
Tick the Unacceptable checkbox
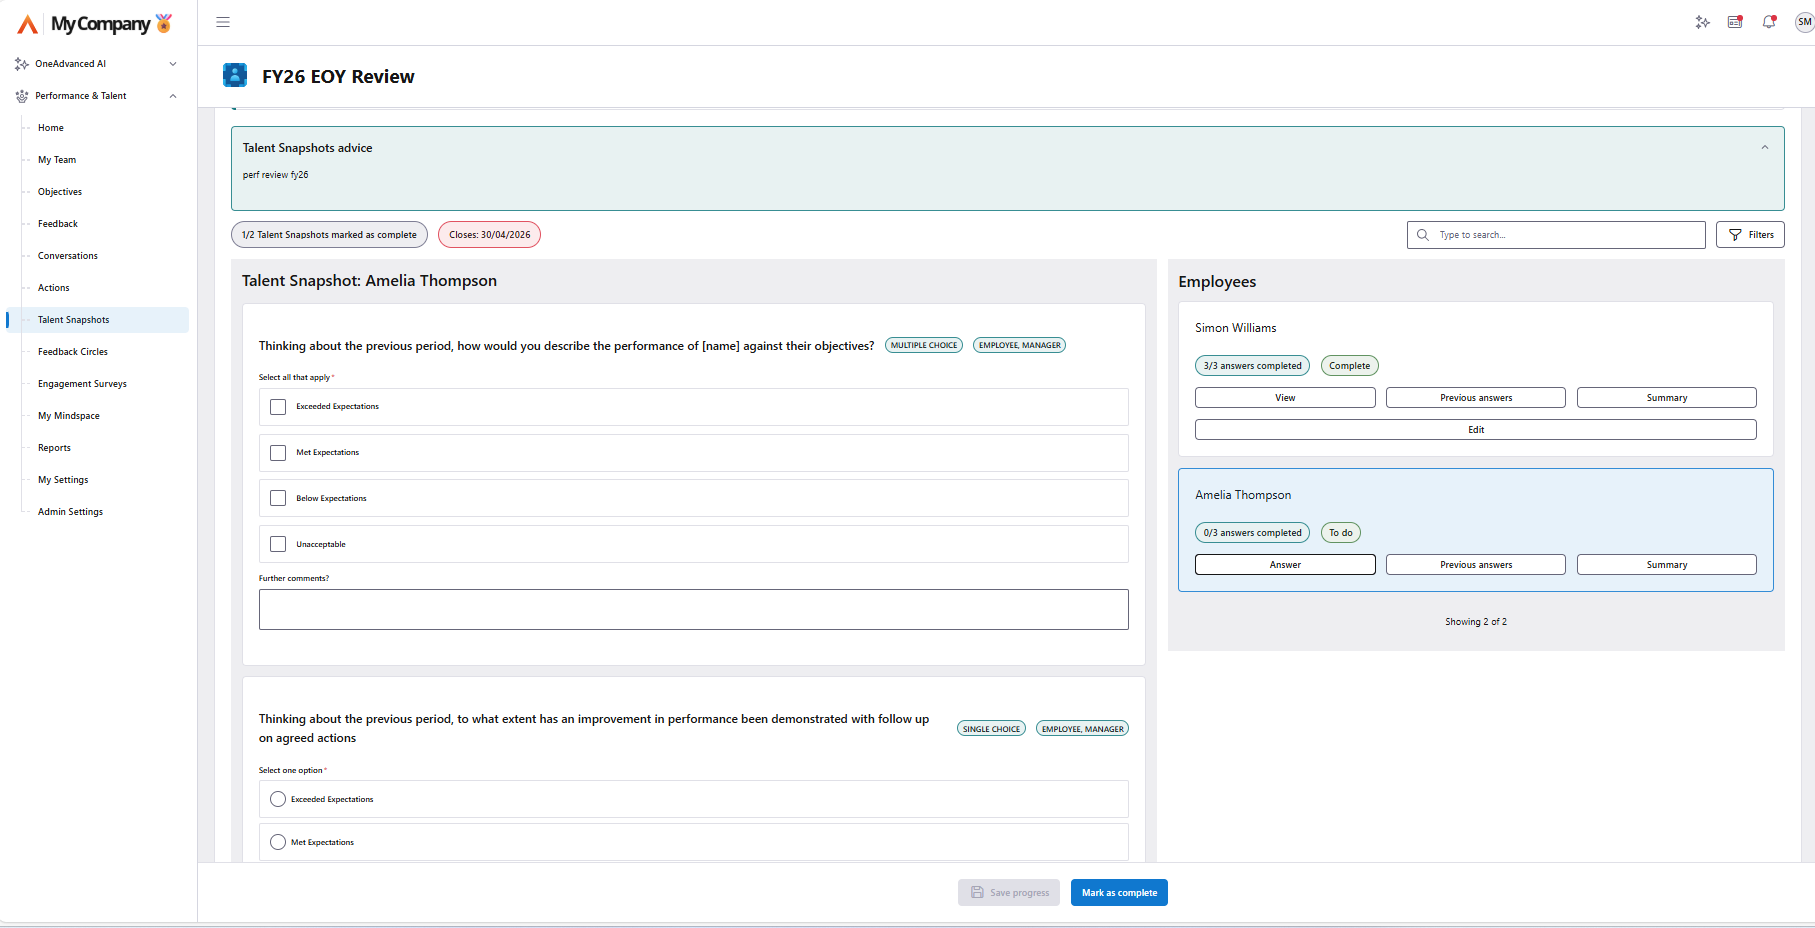coord(278,544)
